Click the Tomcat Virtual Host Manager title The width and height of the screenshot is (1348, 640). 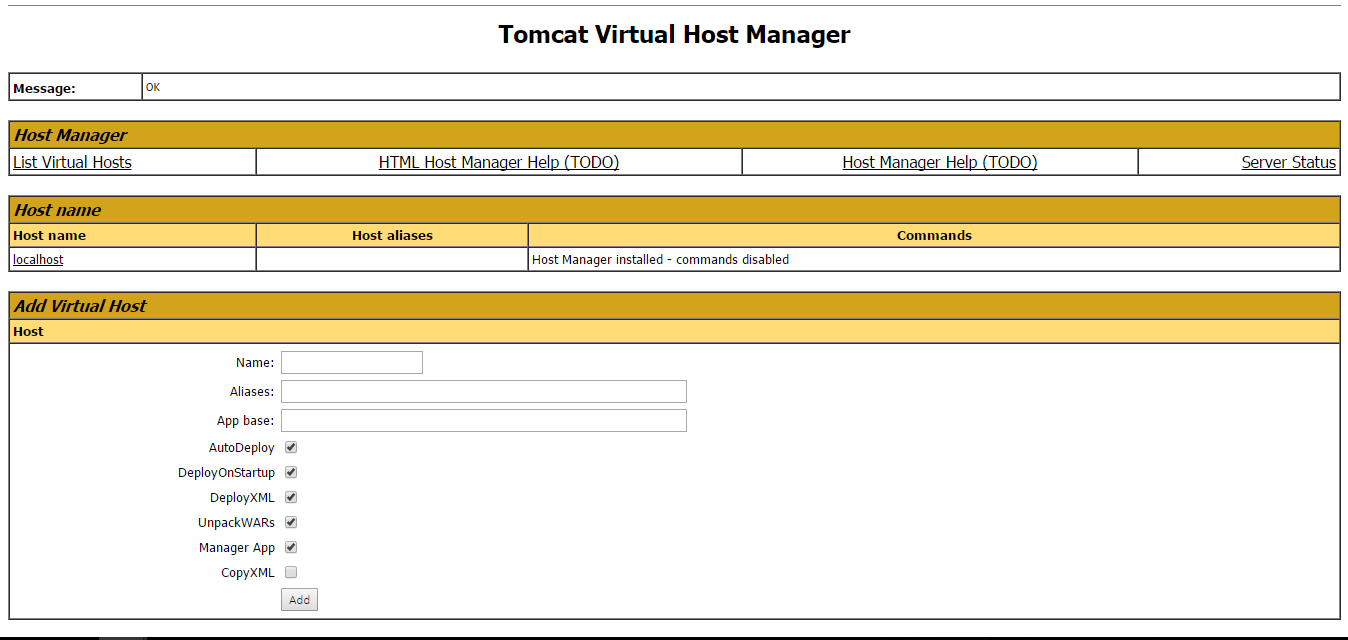[674, 34]
